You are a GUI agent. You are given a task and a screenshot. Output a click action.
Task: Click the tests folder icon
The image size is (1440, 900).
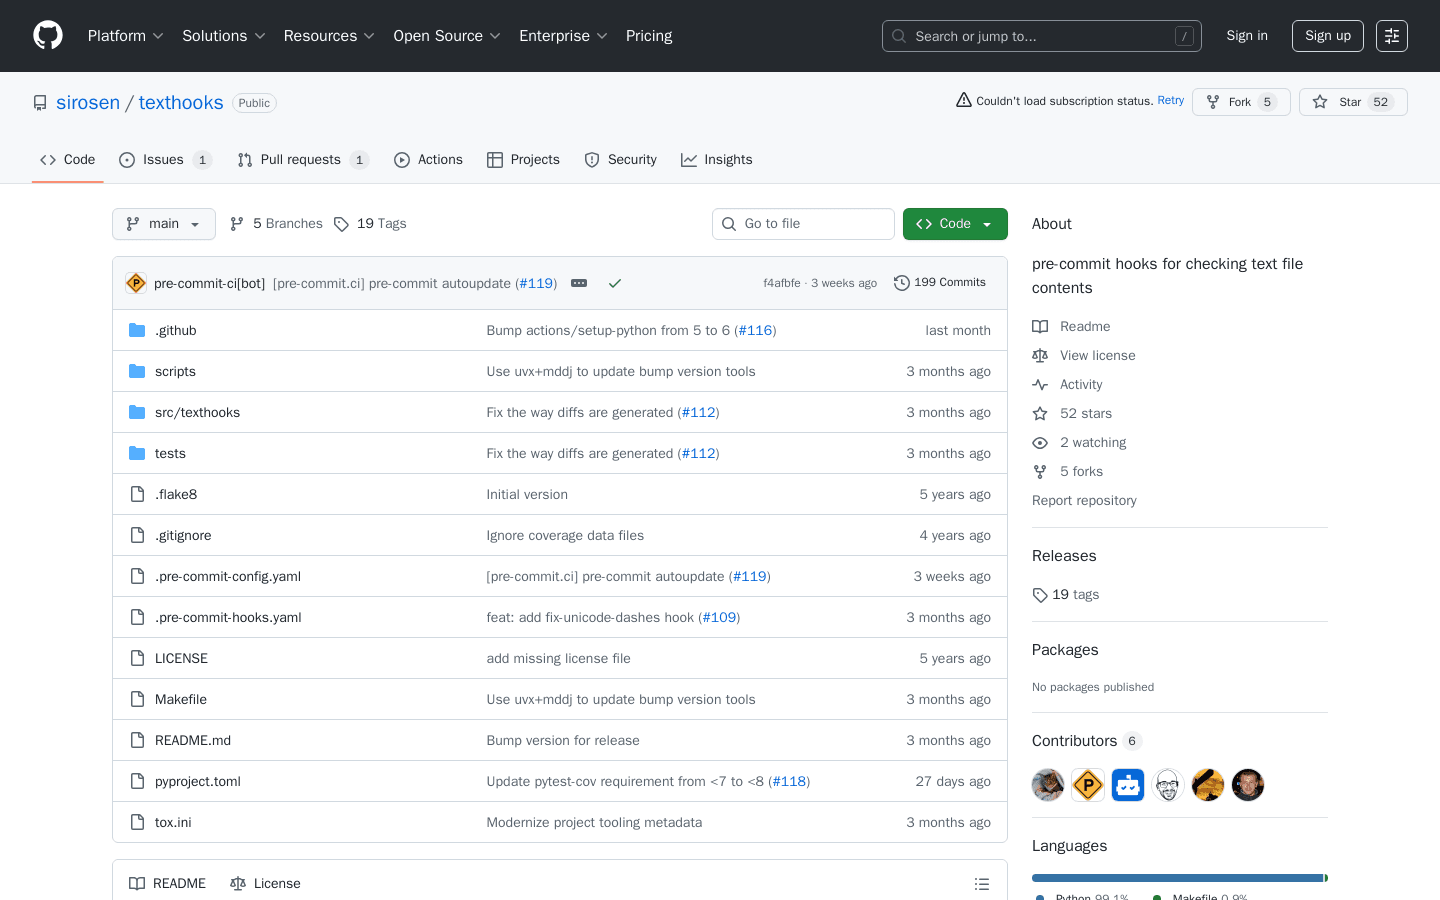(137, 453)
